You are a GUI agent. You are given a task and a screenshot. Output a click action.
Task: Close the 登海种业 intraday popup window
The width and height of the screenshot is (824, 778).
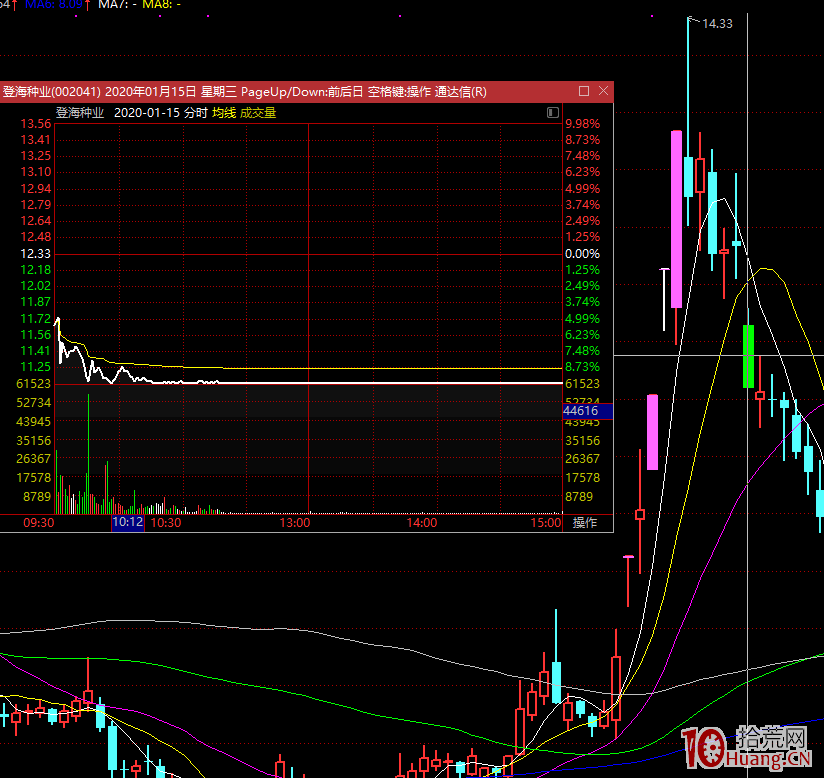pyautogui.click(x=603, y=91)
